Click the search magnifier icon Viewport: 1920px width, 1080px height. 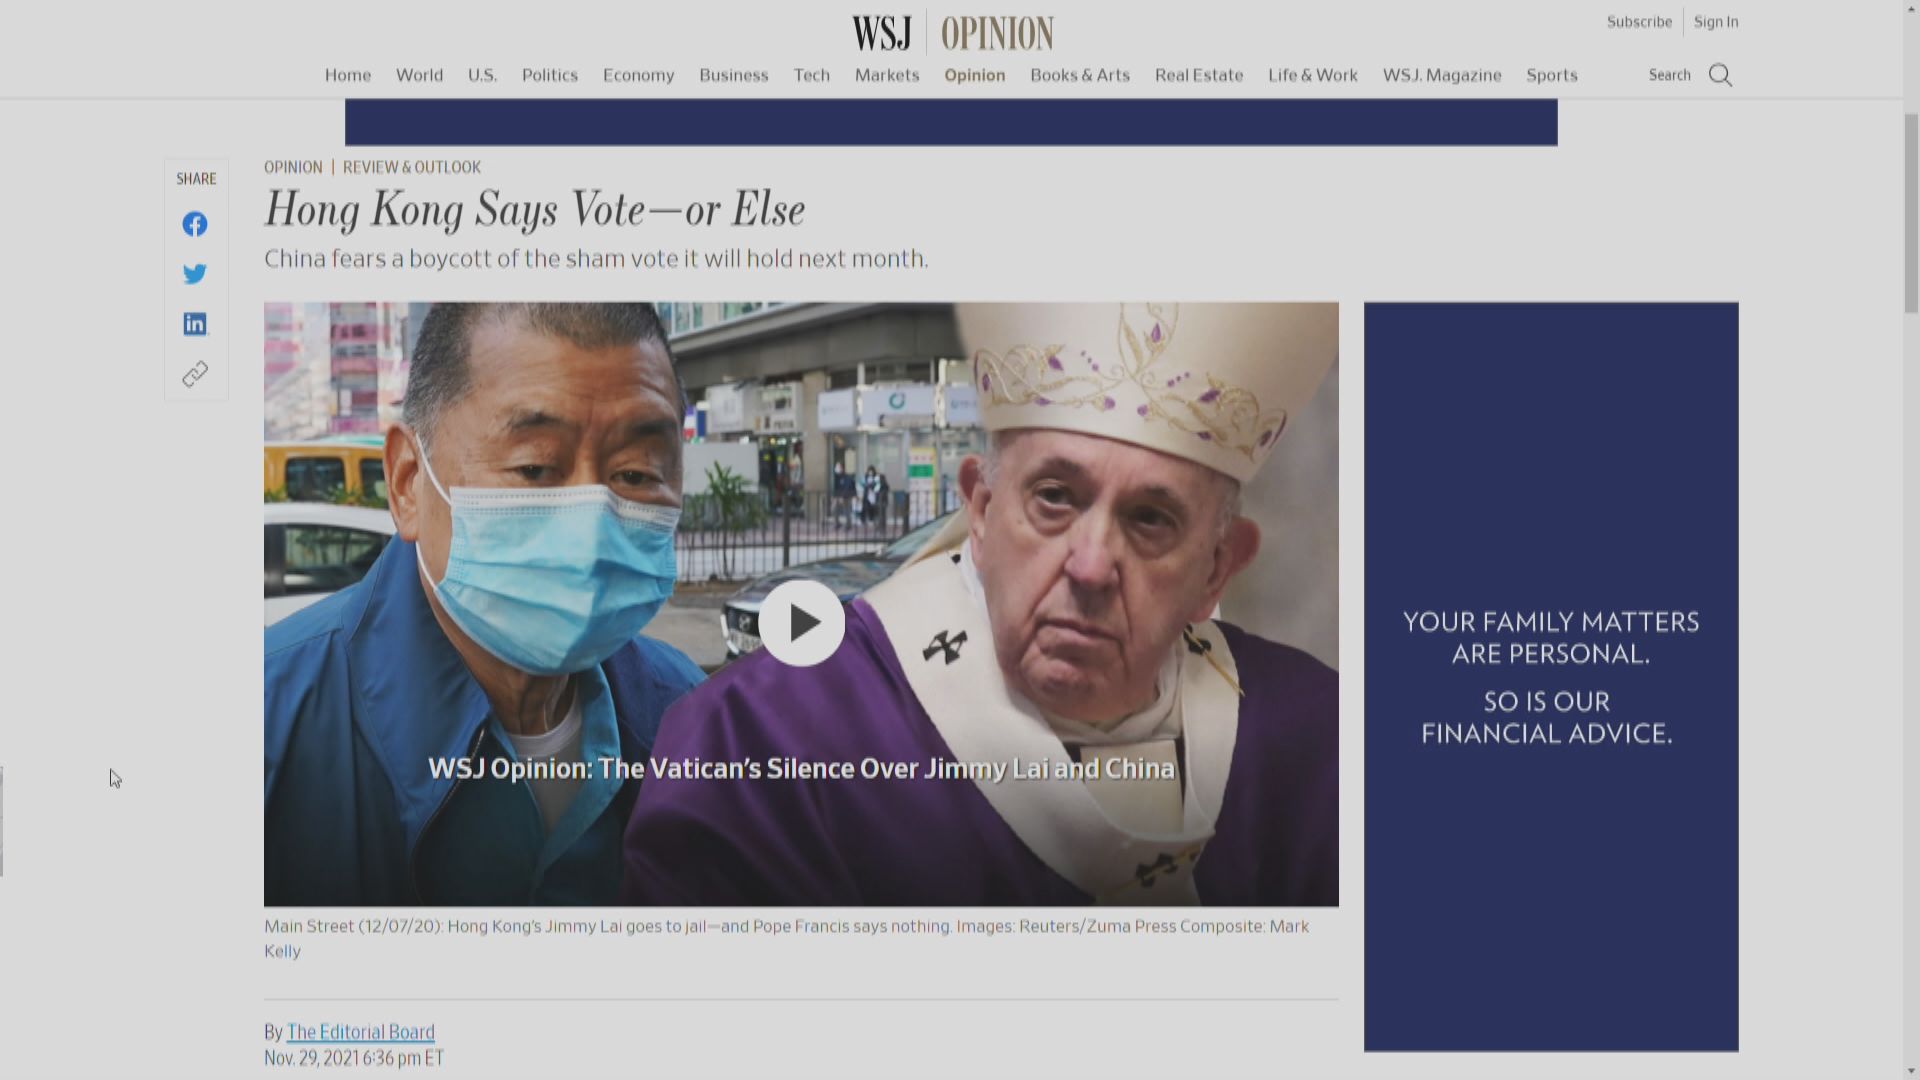coord(1720,75)
